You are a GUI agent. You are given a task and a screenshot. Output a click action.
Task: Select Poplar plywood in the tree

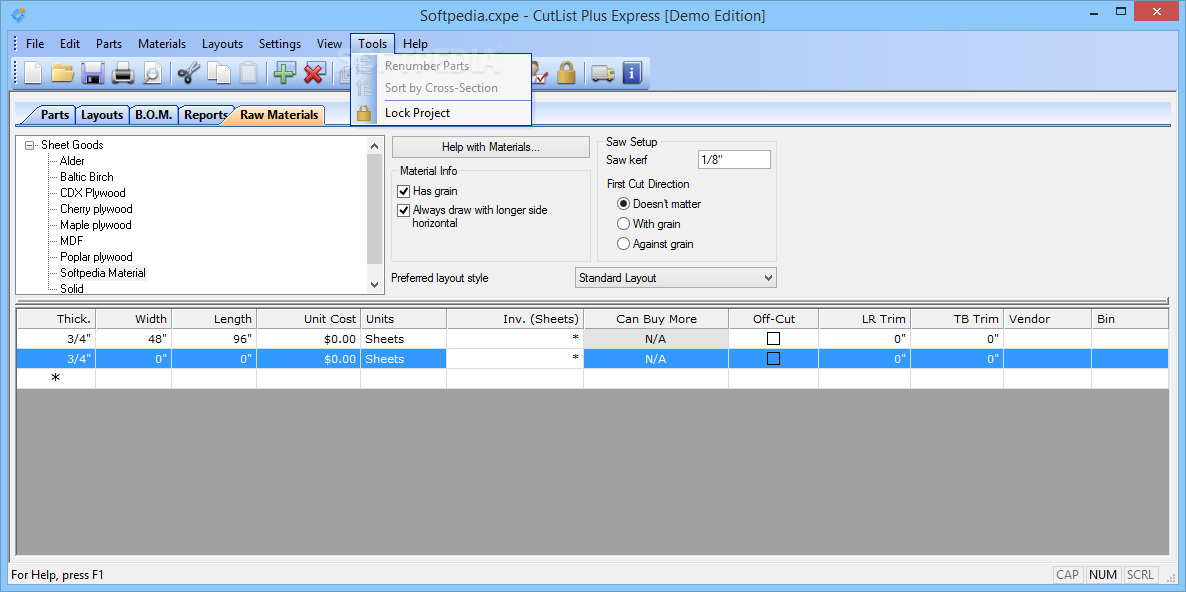pyautogui.click(x=96, y=257)
